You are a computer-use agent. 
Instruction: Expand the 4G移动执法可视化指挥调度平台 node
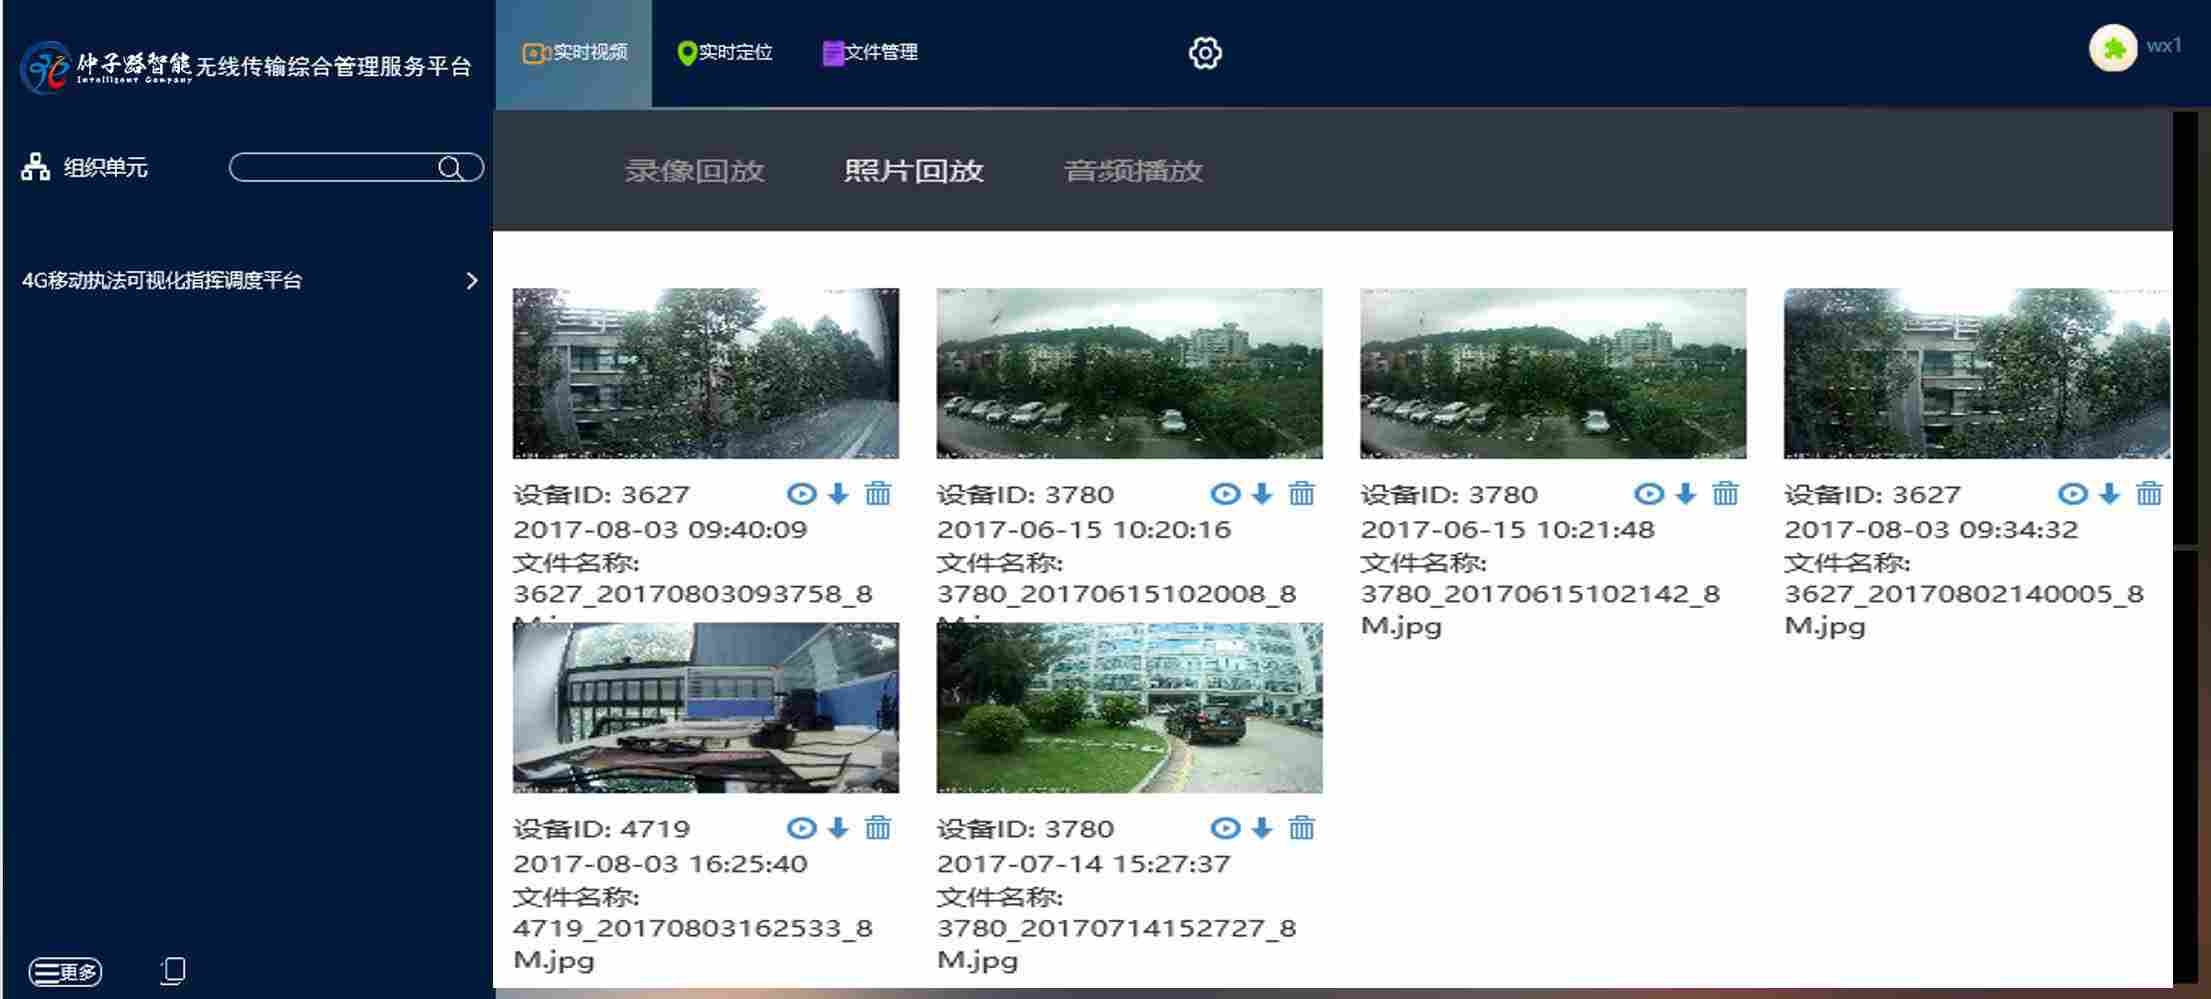pyautogui.click(x=472, y=281)
